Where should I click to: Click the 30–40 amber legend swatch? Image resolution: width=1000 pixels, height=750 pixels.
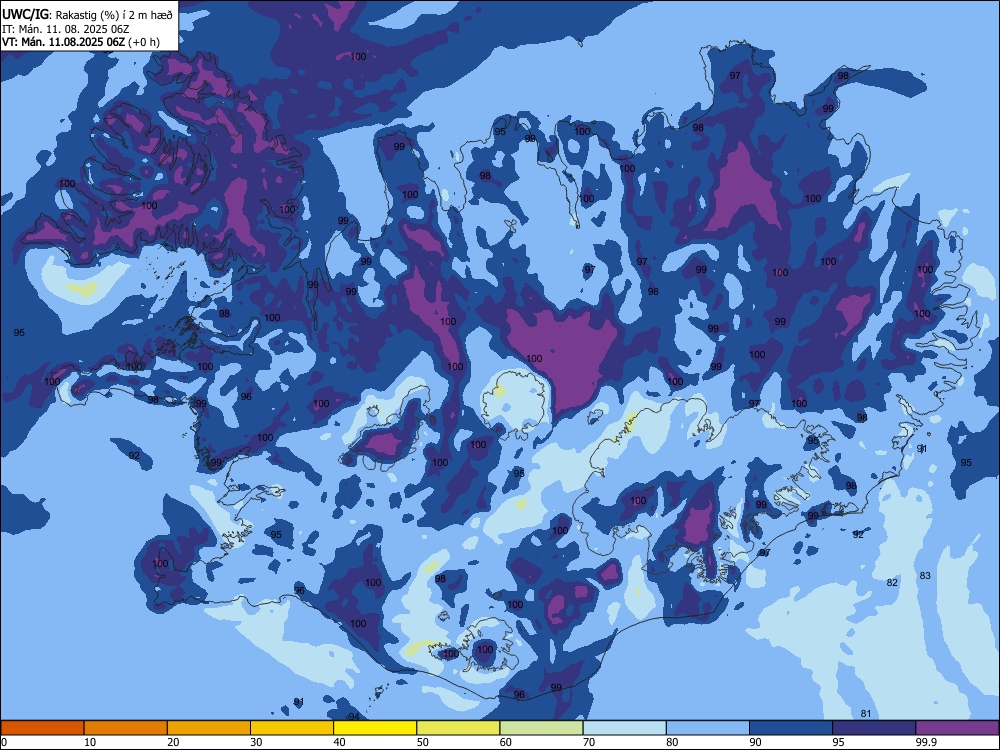[x=292, y=728]
